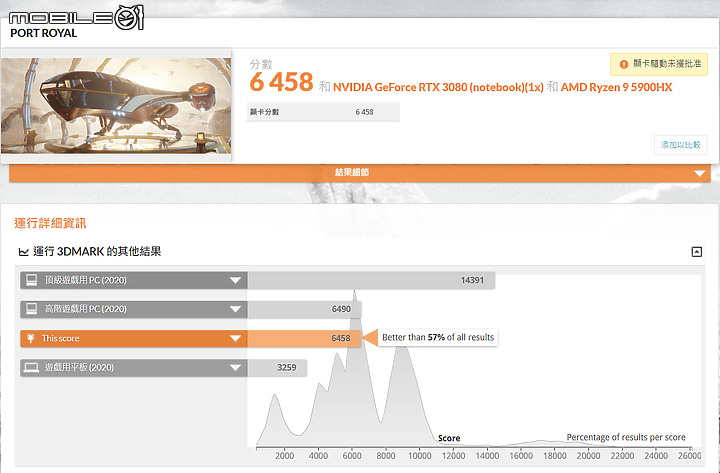Click the orange warning icon for unapproved driver
The width and height of the screenshot is (720, 473).
(x=624, y=64)
